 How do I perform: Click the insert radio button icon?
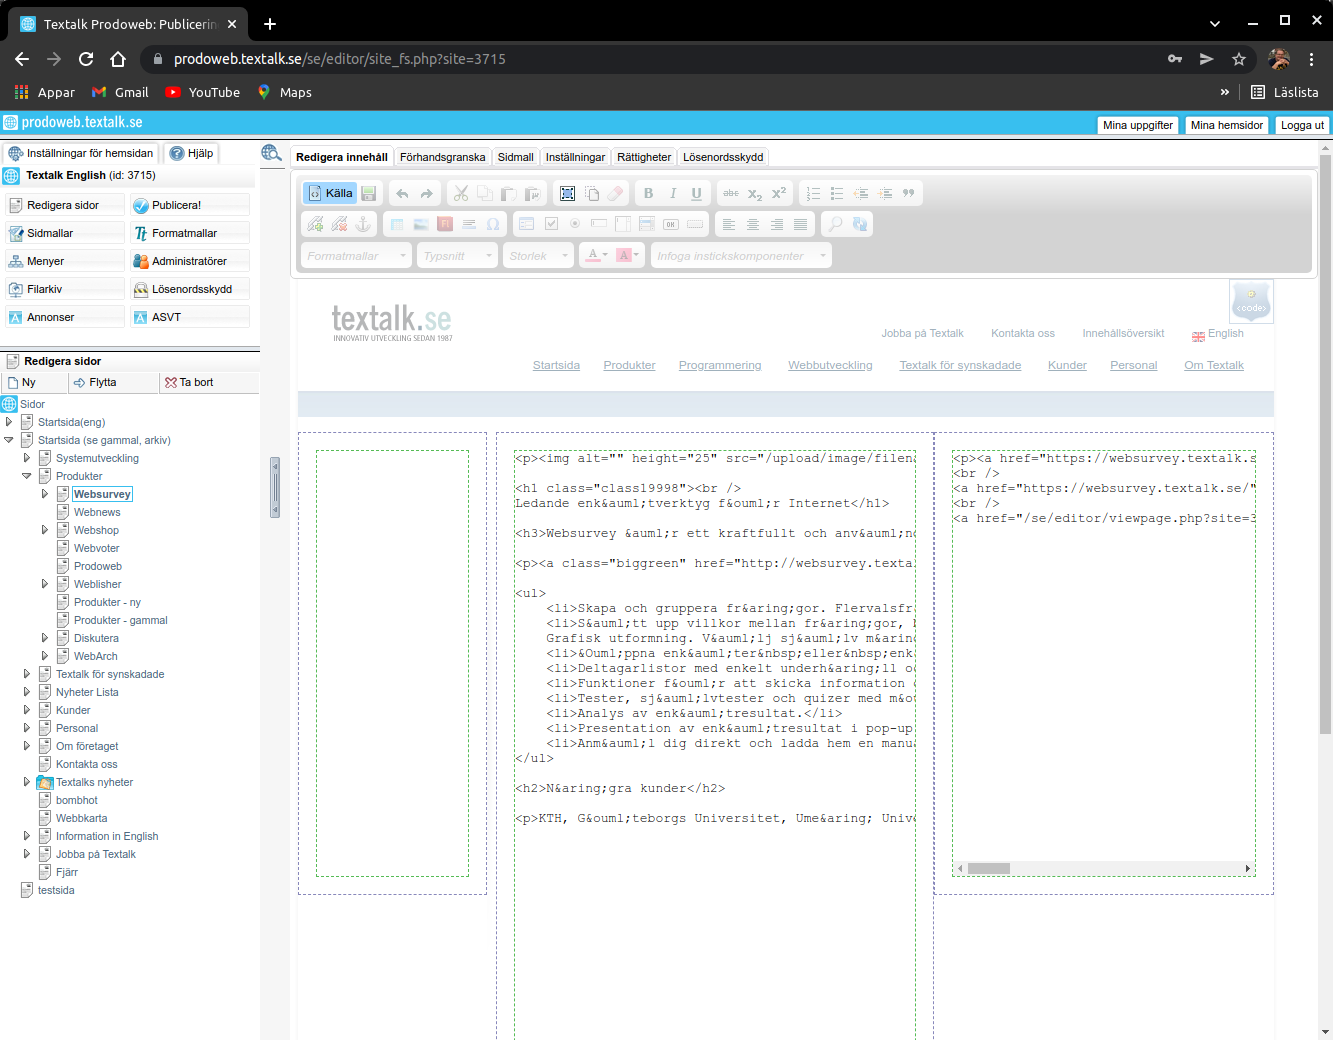point(575,224)
